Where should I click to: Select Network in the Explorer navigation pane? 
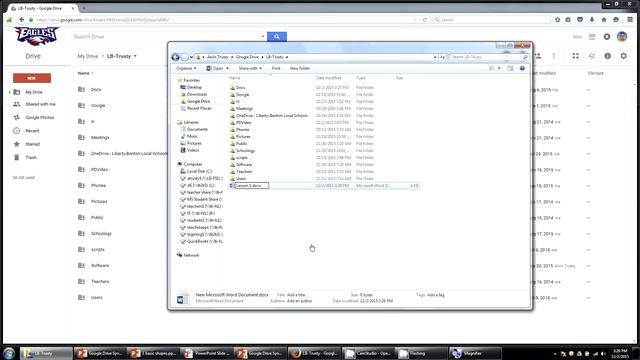click(x=191, y=256)
